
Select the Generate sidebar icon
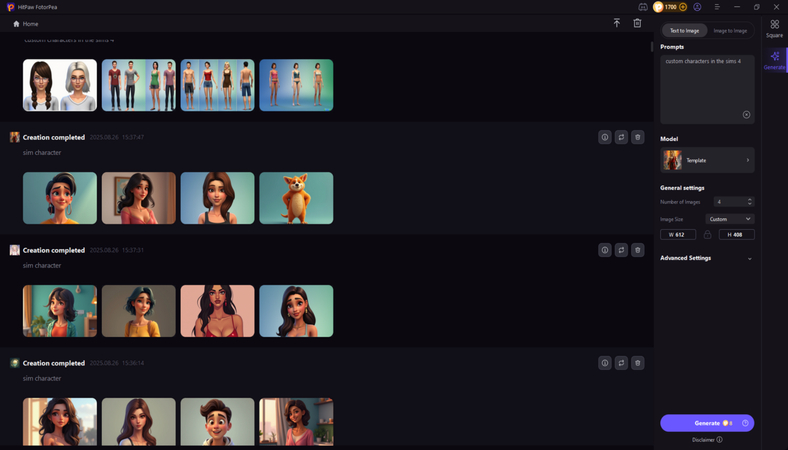(774, 60)
